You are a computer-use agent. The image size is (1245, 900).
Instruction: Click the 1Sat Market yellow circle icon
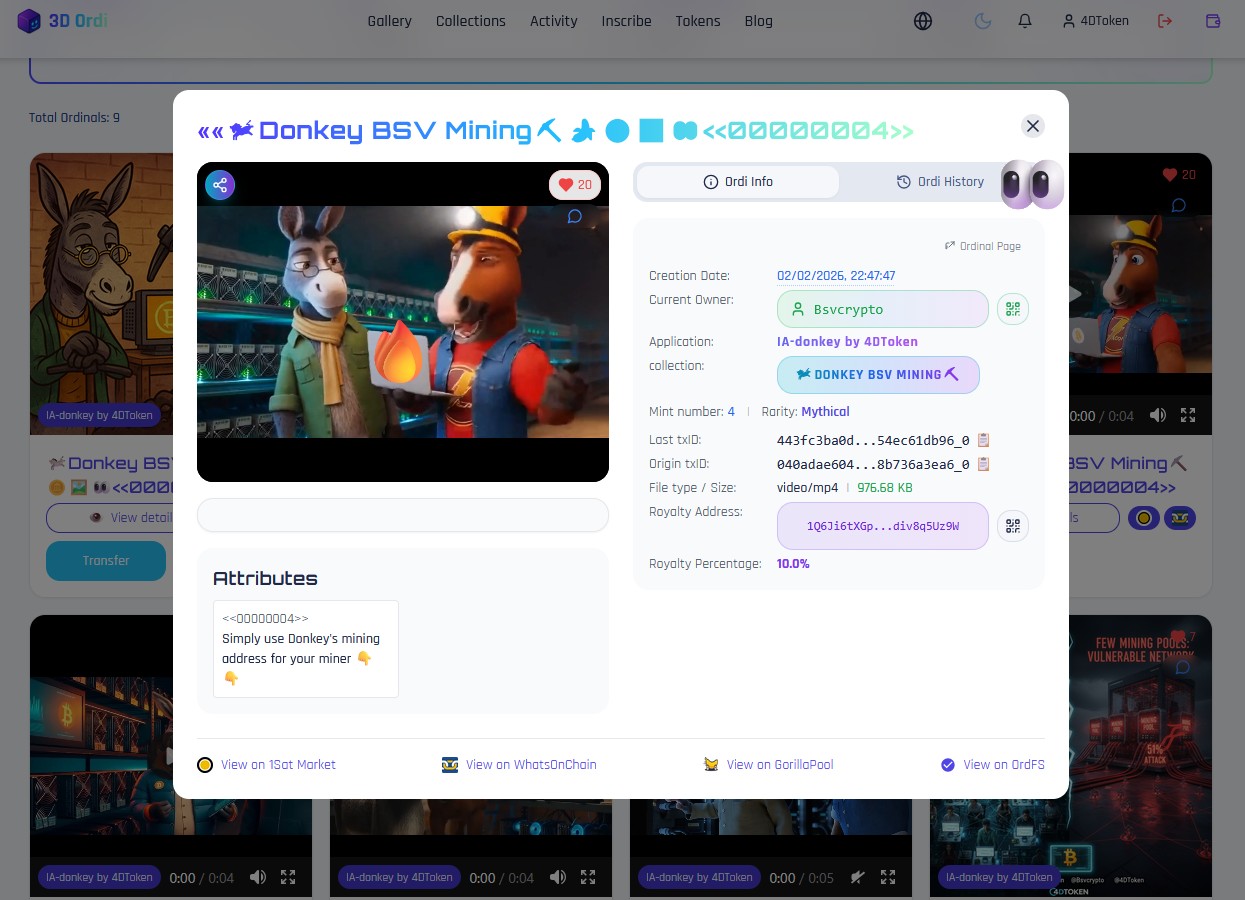click(x=205, y=765)
